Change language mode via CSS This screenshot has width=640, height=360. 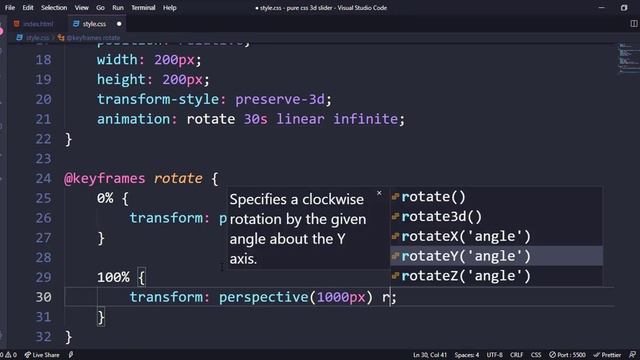(x=536, y=355)
